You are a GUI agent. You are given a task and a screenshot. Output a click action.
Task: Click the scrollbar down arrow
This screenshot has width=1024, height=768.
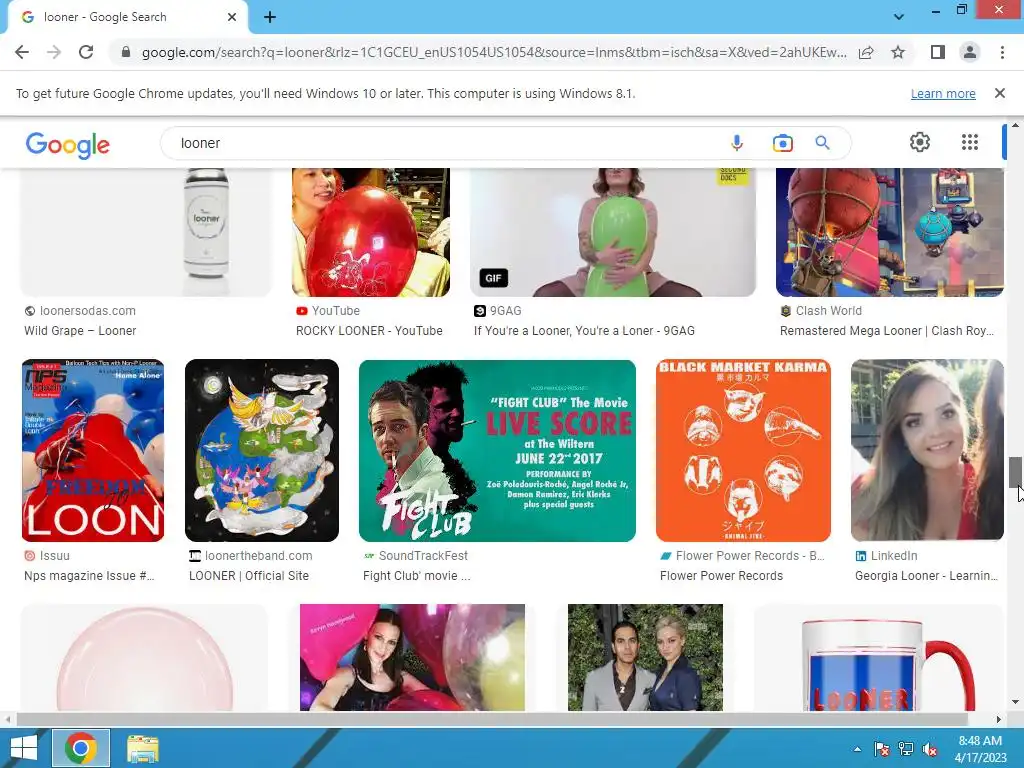[x=1015, y=702]
